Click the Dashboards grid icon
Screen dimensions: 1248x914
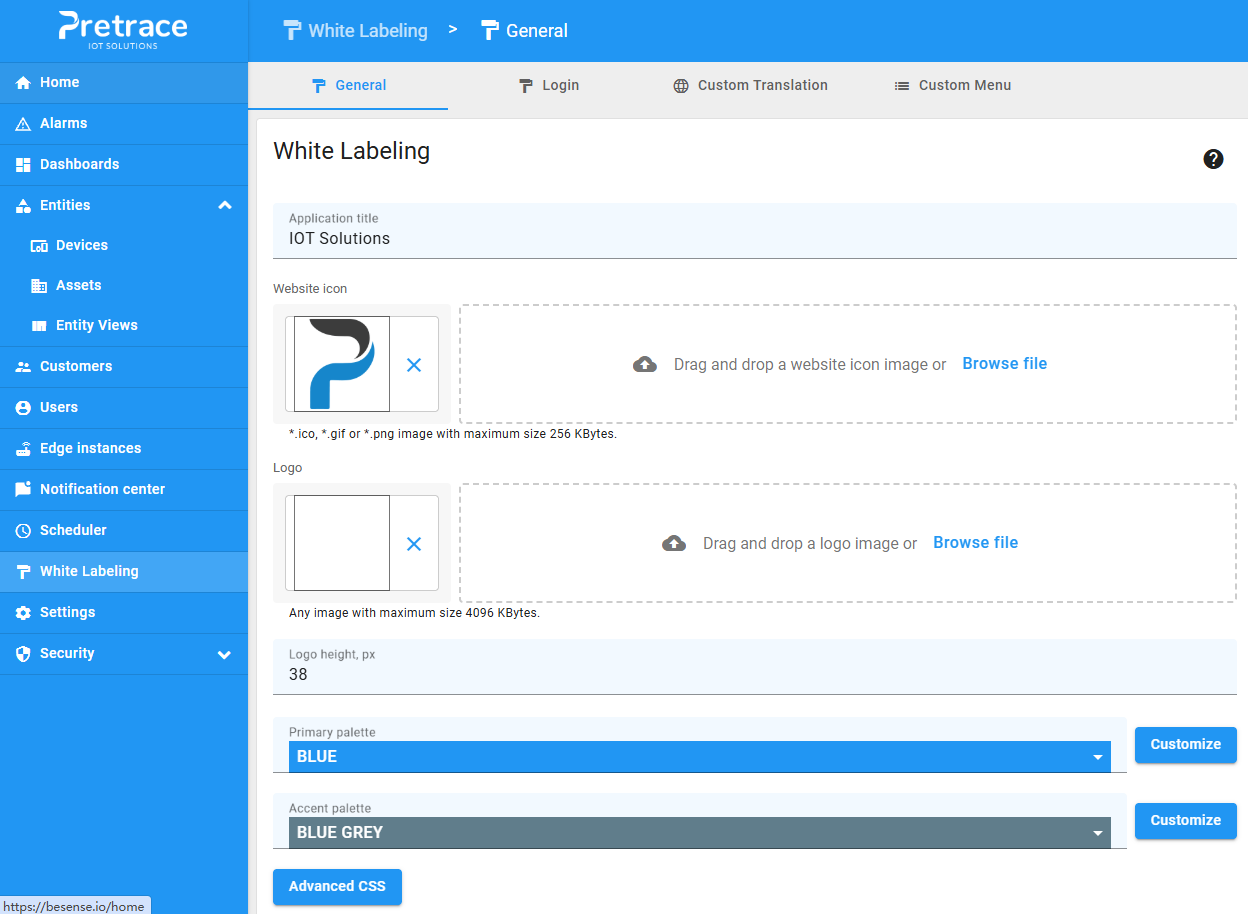pyautogui.click(x=23, y=165)
